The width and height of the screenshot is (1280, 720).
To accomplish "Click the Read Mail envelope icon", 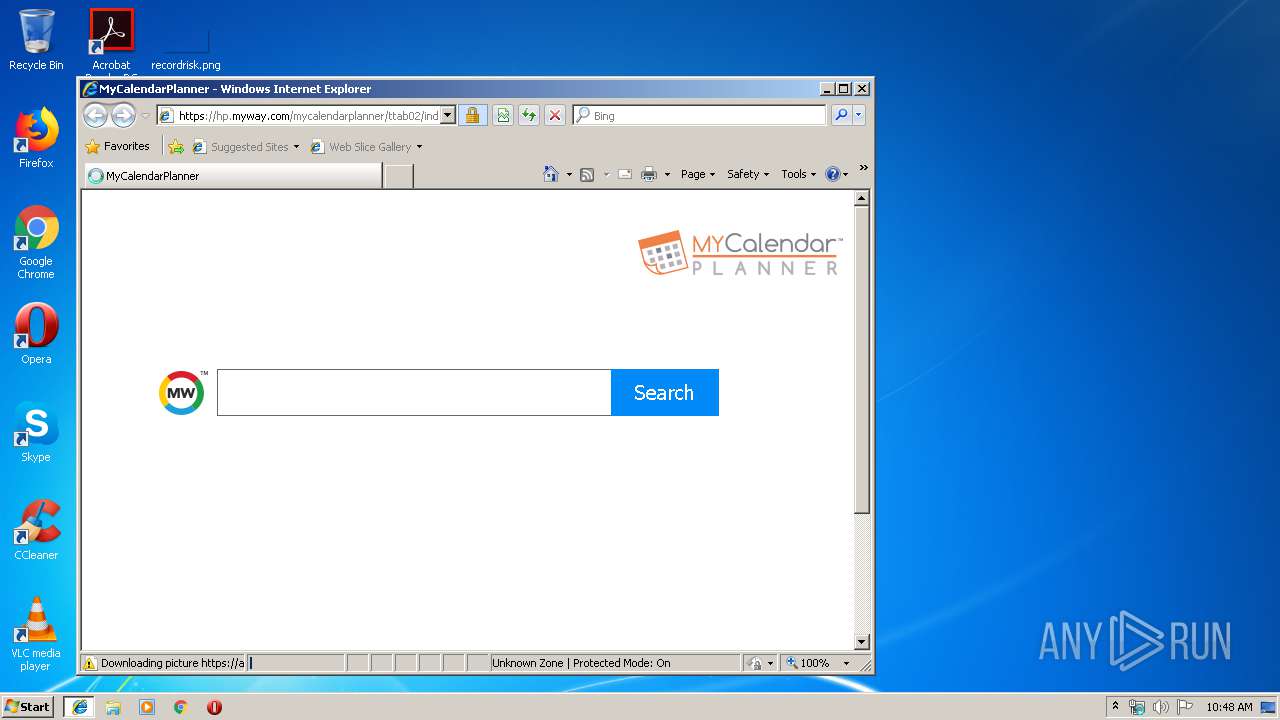I will (x=625, y=174).
